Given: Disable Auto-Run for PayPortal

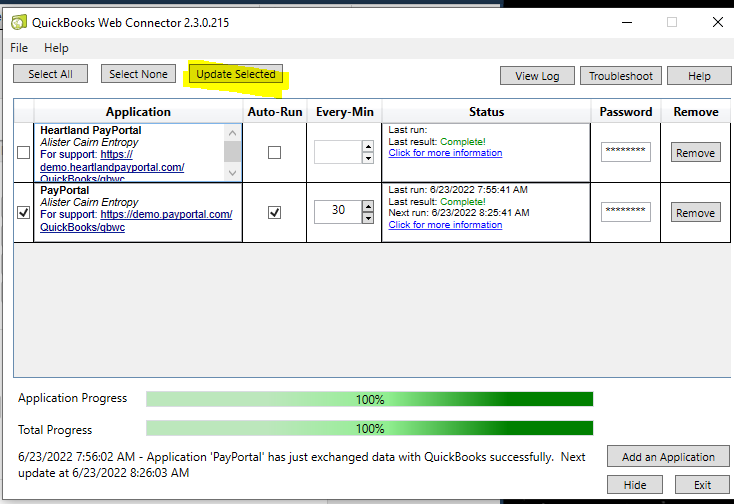Looking at the screenshot, I should pos(274,212).
